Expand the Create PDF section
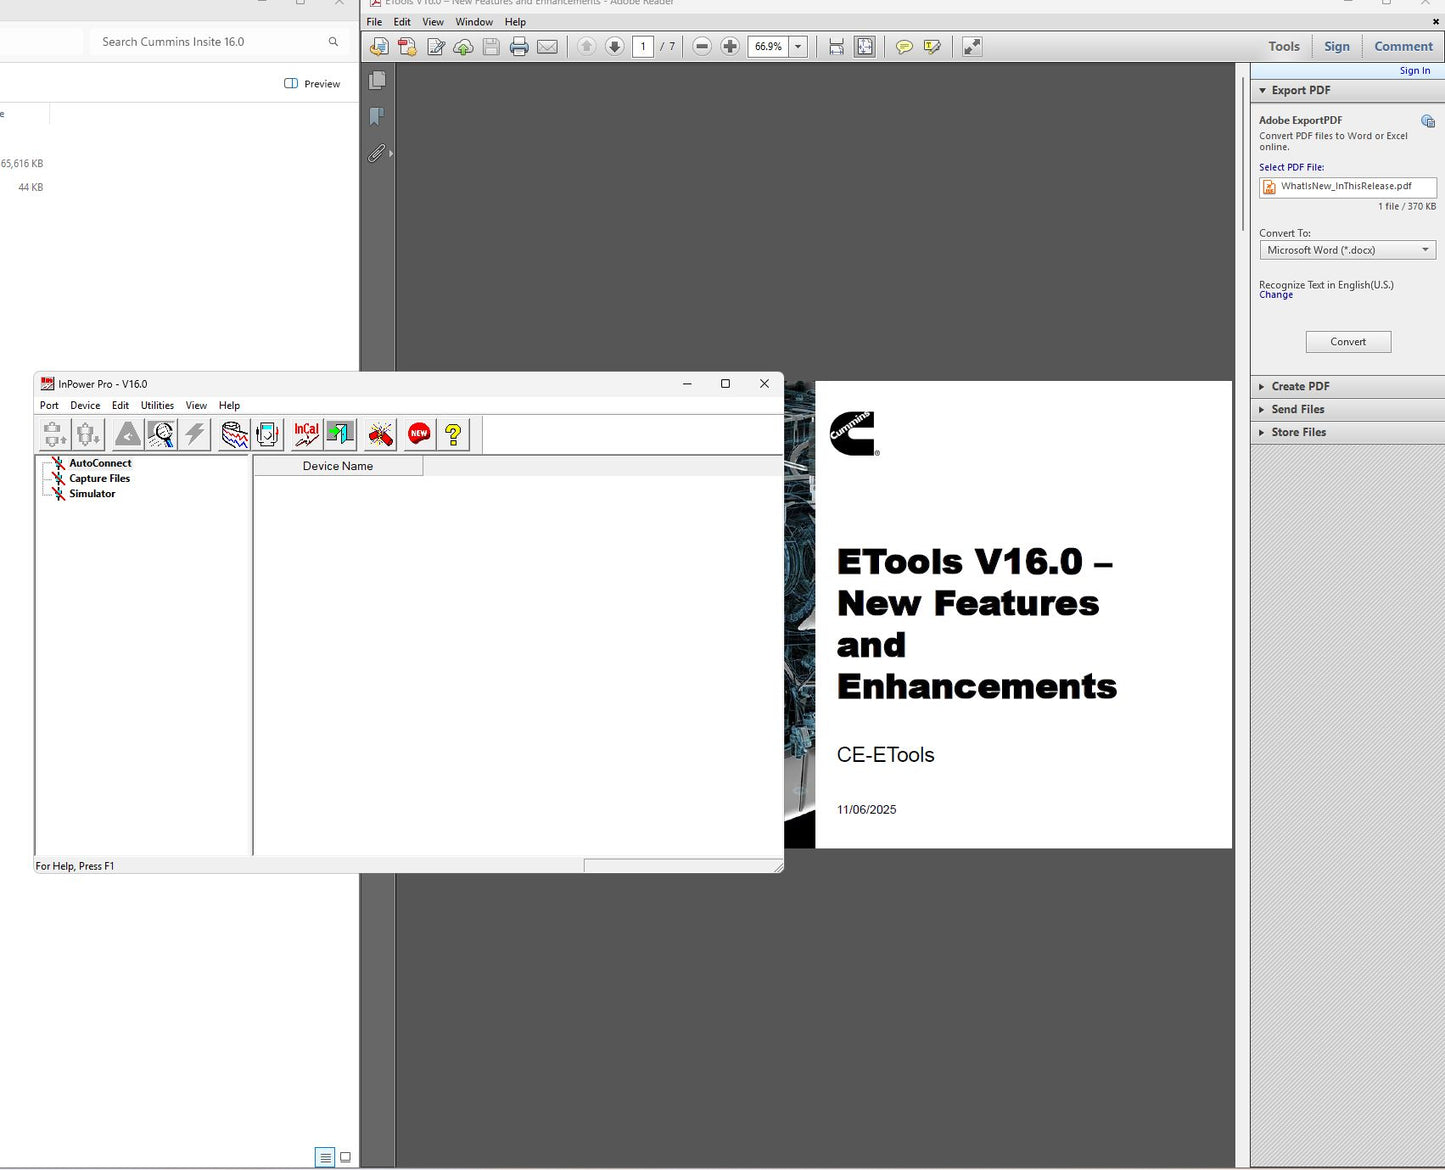Image resolution: width=1445 pixels, height=1170 pixels. (x=1300, y=386)
